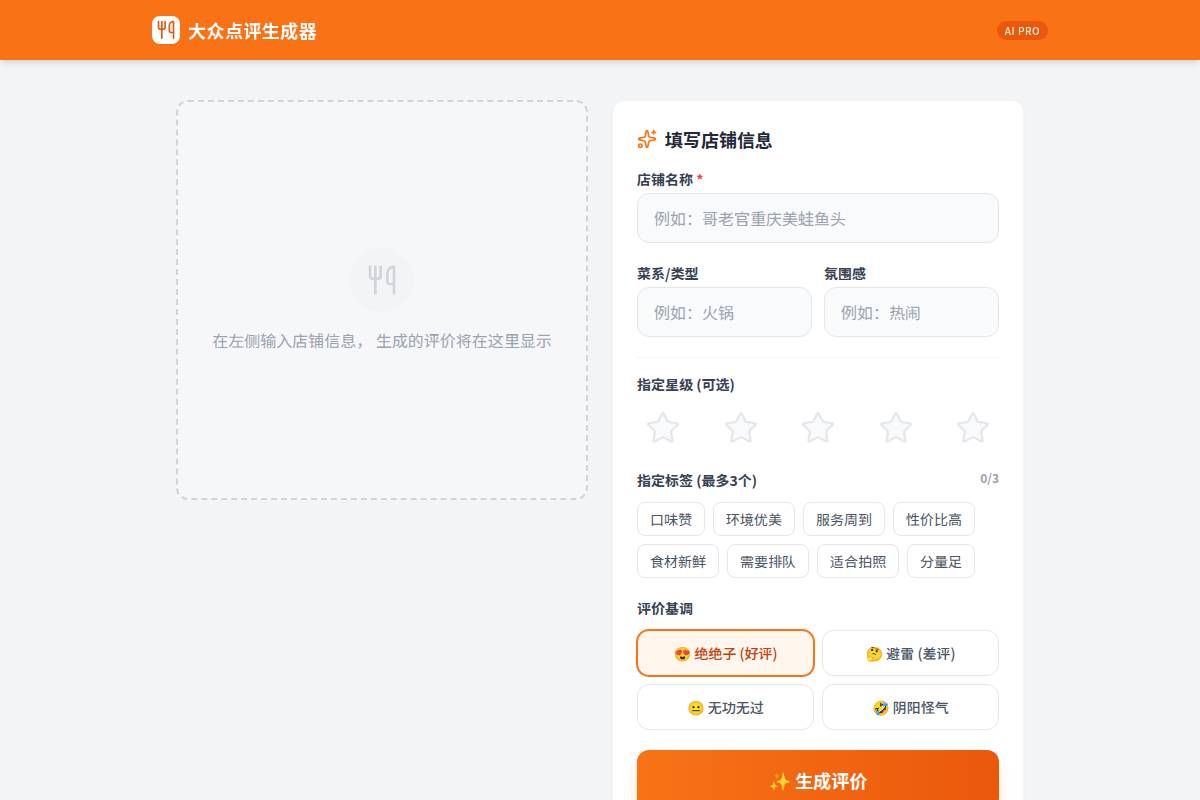Screen dimensions: 1200x800
Task: Choose the 阴阳怪气 sarcastic tone
Action: coord(910,707)
